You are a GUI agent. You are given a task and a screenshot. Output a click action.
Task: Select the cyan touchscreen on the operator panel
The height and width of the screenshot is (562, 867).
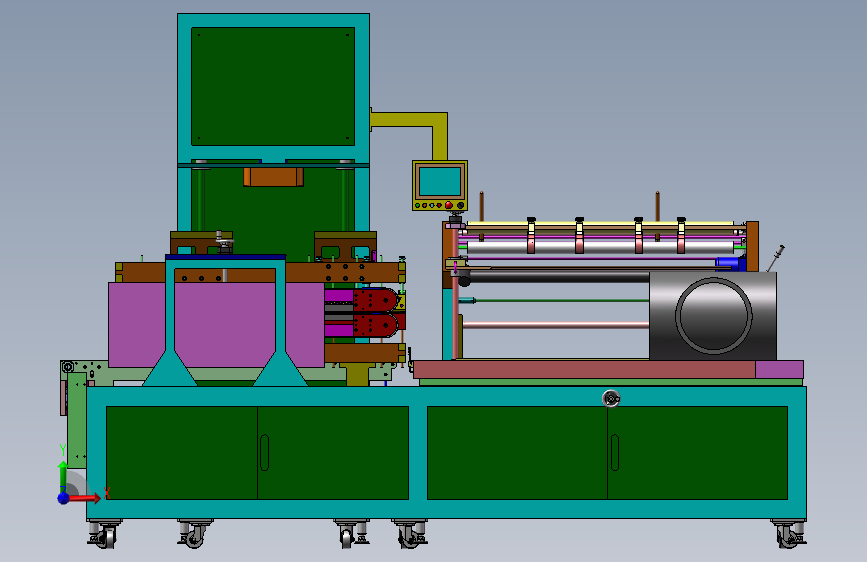(x=440, y=181)
